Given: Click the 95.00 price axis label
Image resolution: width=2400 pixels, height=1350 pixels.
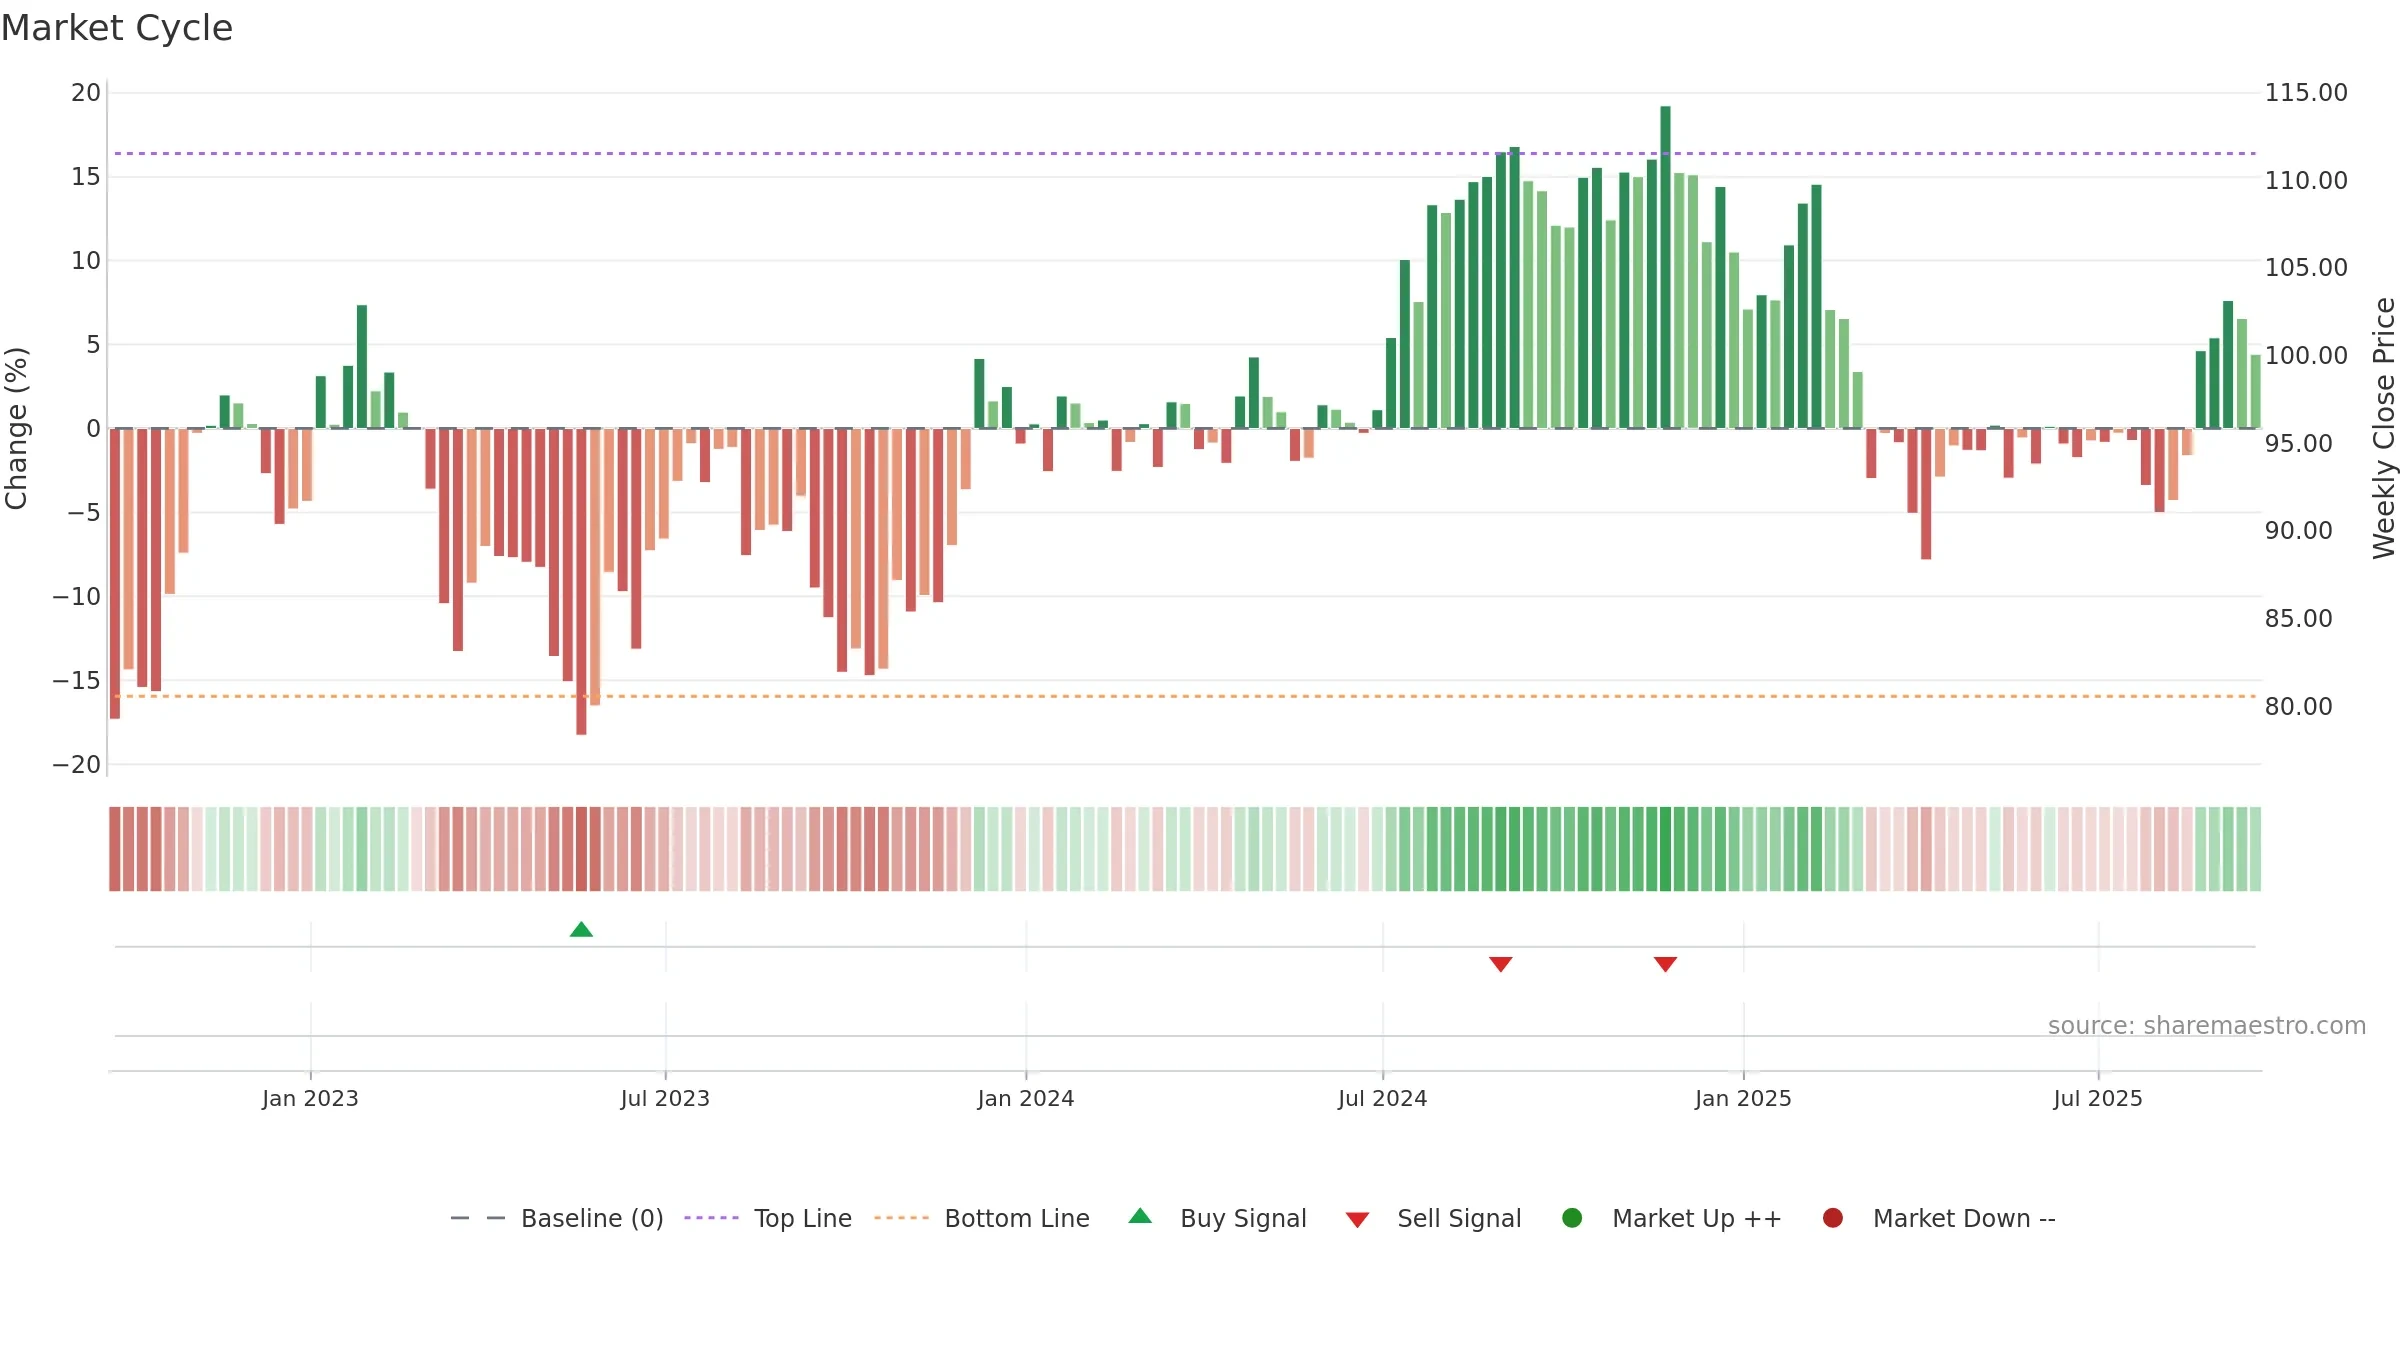Looking at the screenshot, I should tap(2299, 444).
